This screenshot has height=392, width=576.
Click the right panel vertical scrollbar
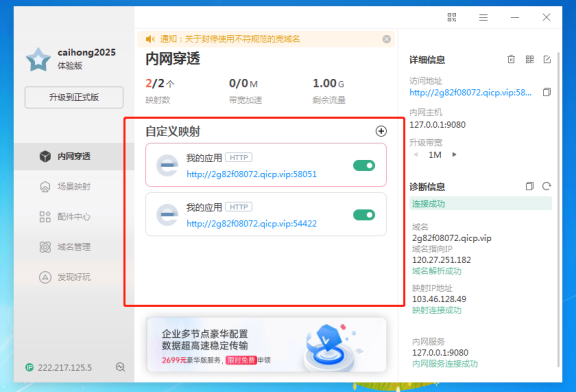[558, 209]
